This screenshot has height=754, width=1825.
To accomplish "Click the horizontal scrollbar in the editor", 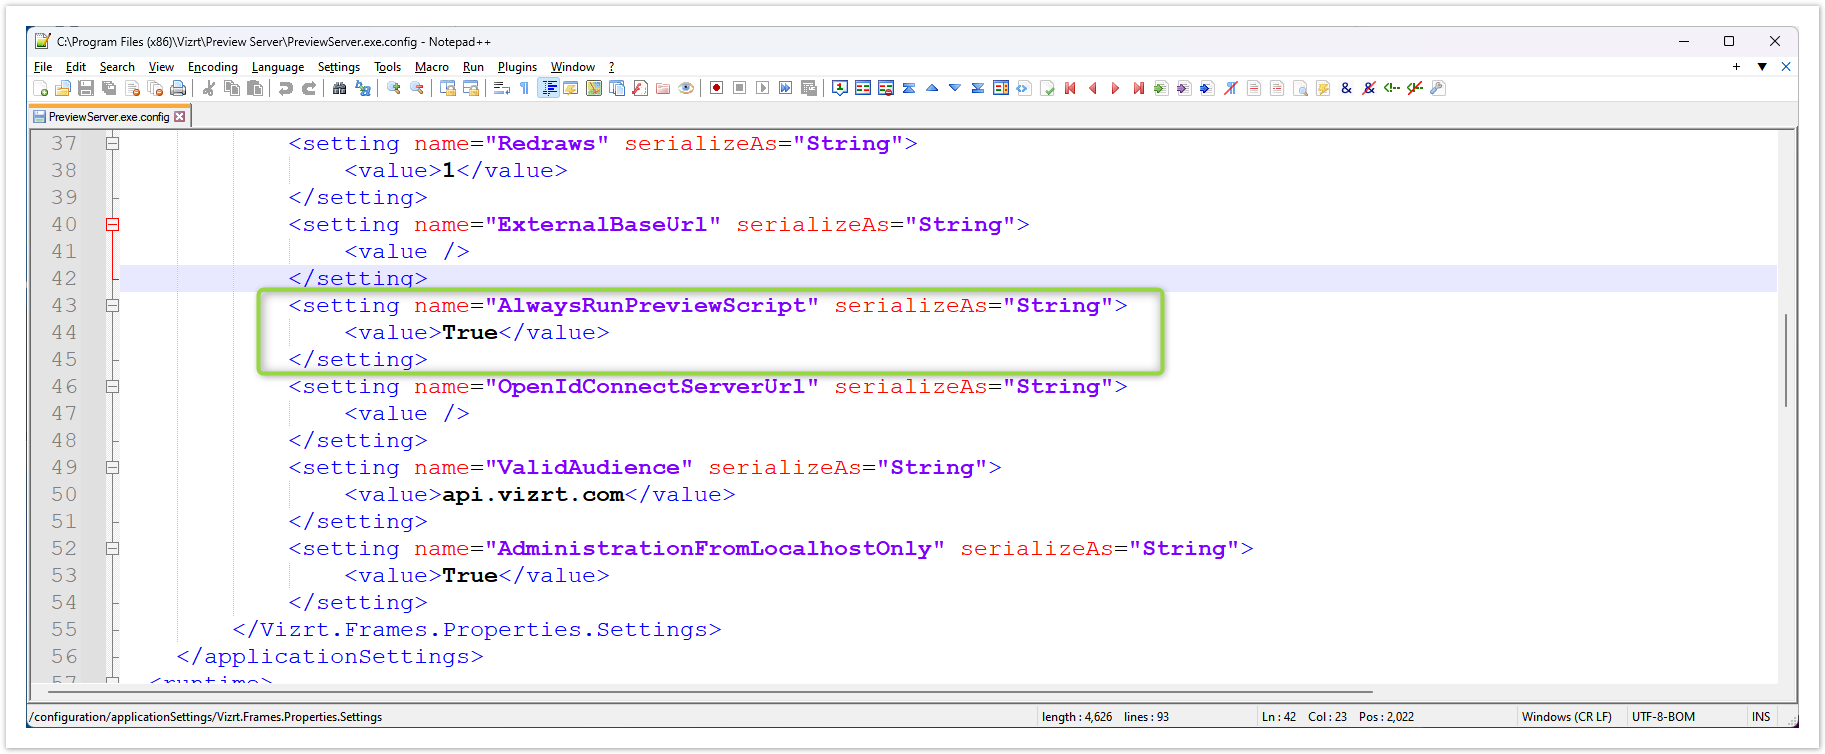I will point(710,691).
